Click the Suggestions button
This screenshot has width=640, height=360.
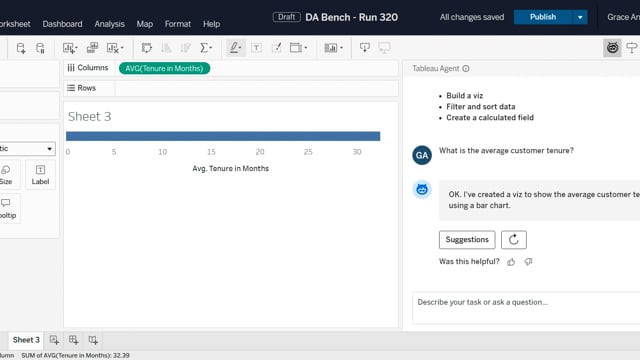[467, 240]
